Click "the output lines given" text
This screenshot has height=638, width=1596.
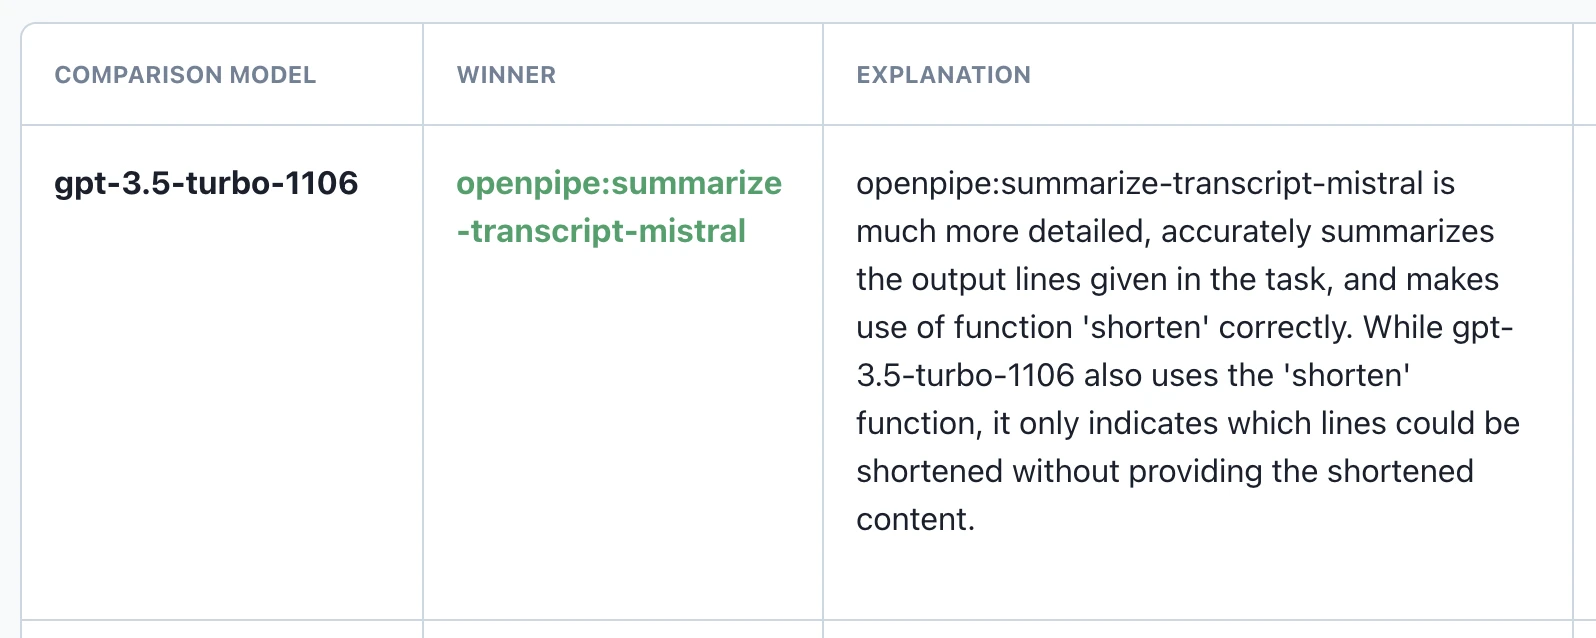1013,279
